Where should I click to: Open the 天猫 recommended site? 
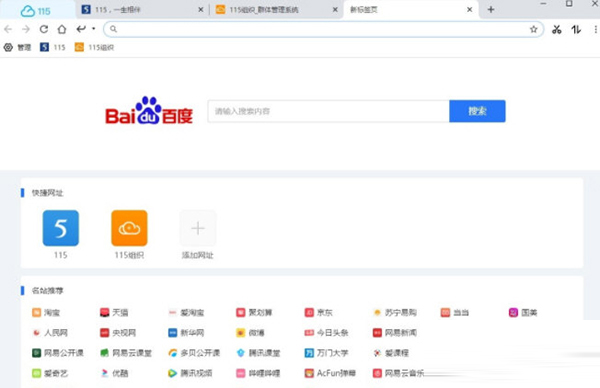click(x=114, y=313)
